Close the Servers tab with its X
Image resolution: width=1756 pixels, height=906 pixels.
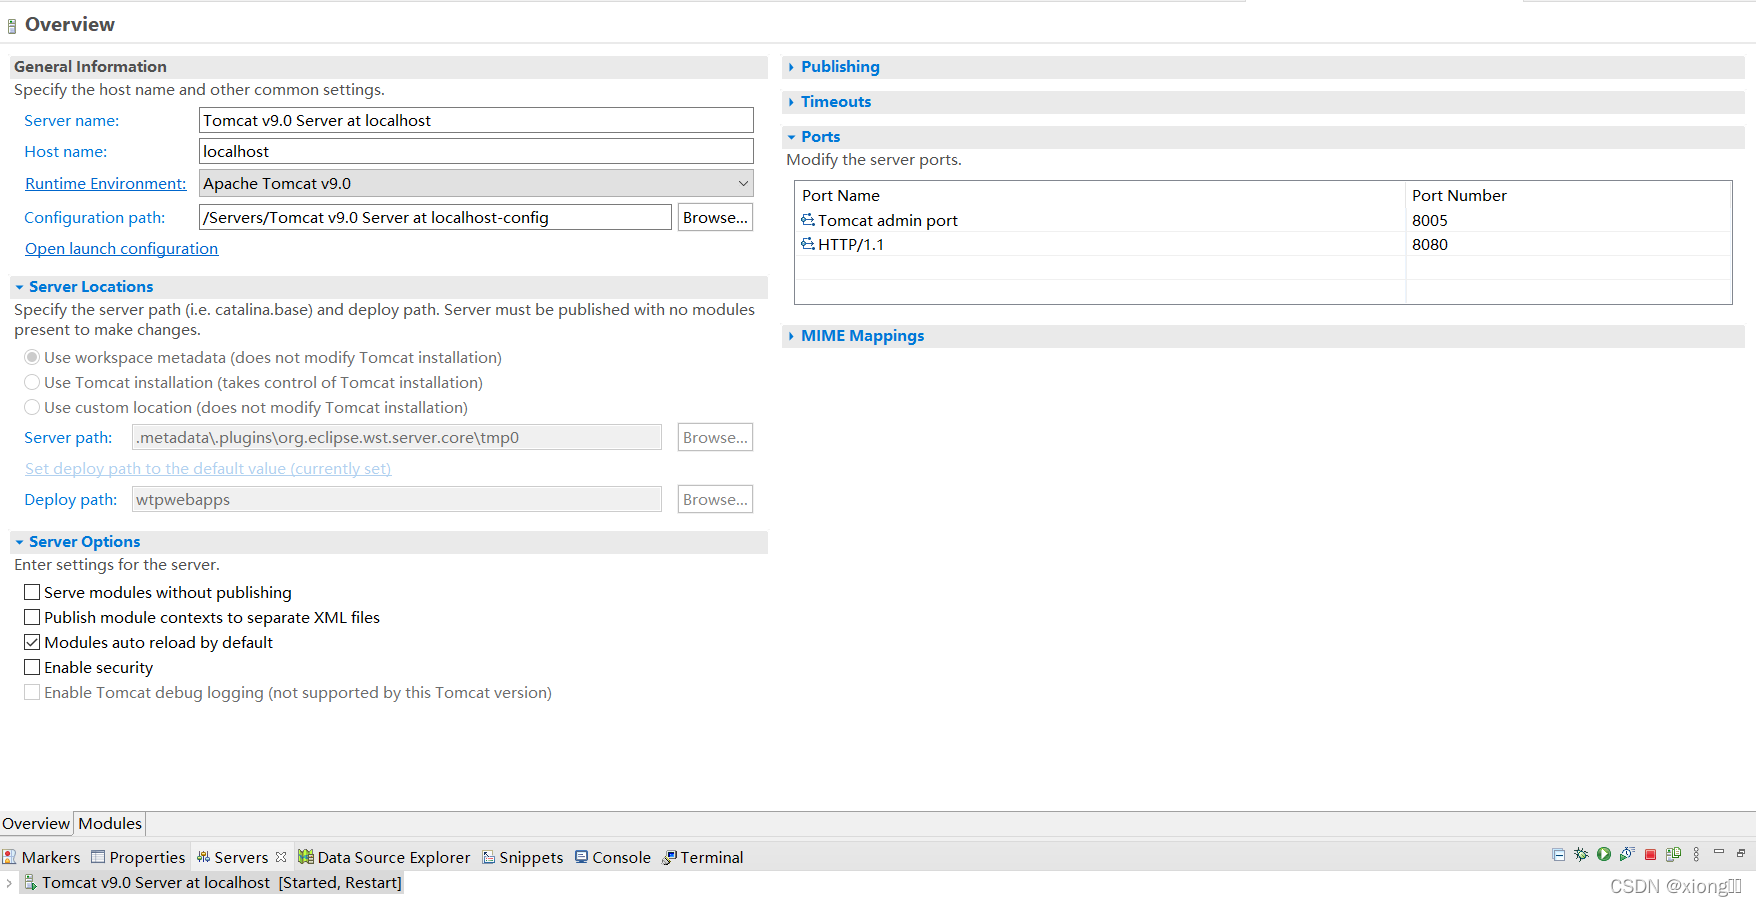tap(281, 857)
